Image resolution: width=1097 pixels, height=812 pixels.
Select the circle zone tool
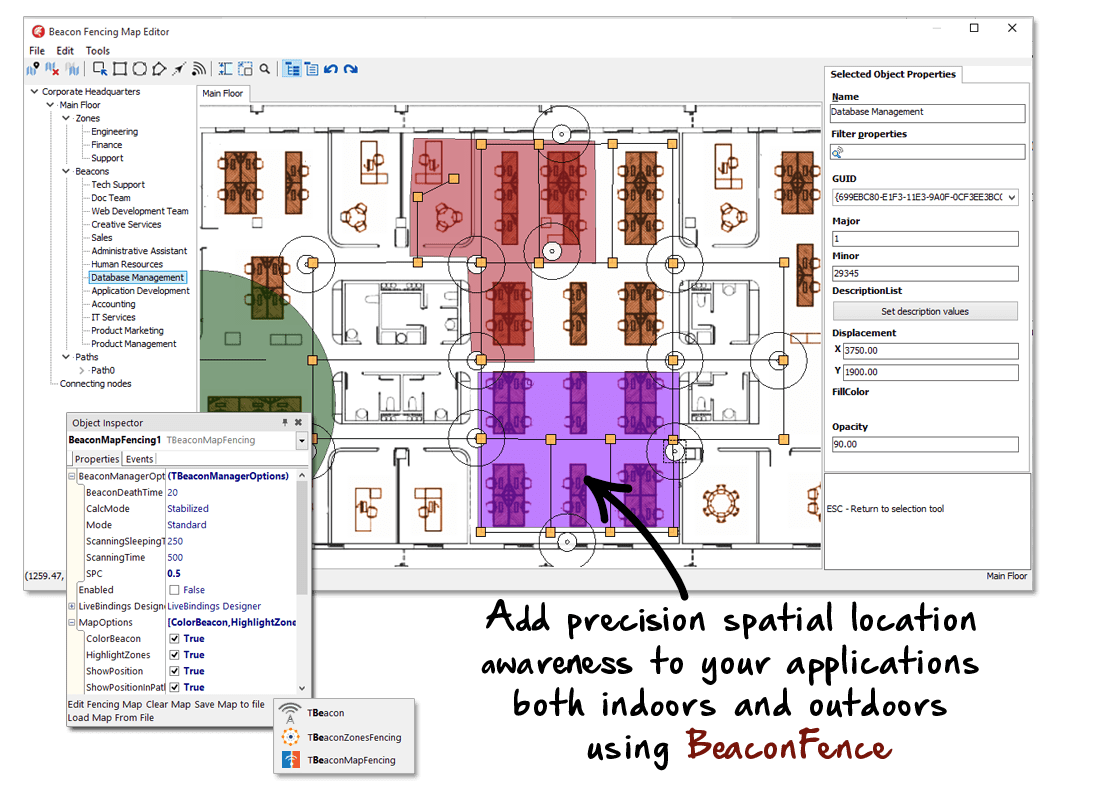tap(139, 69)
